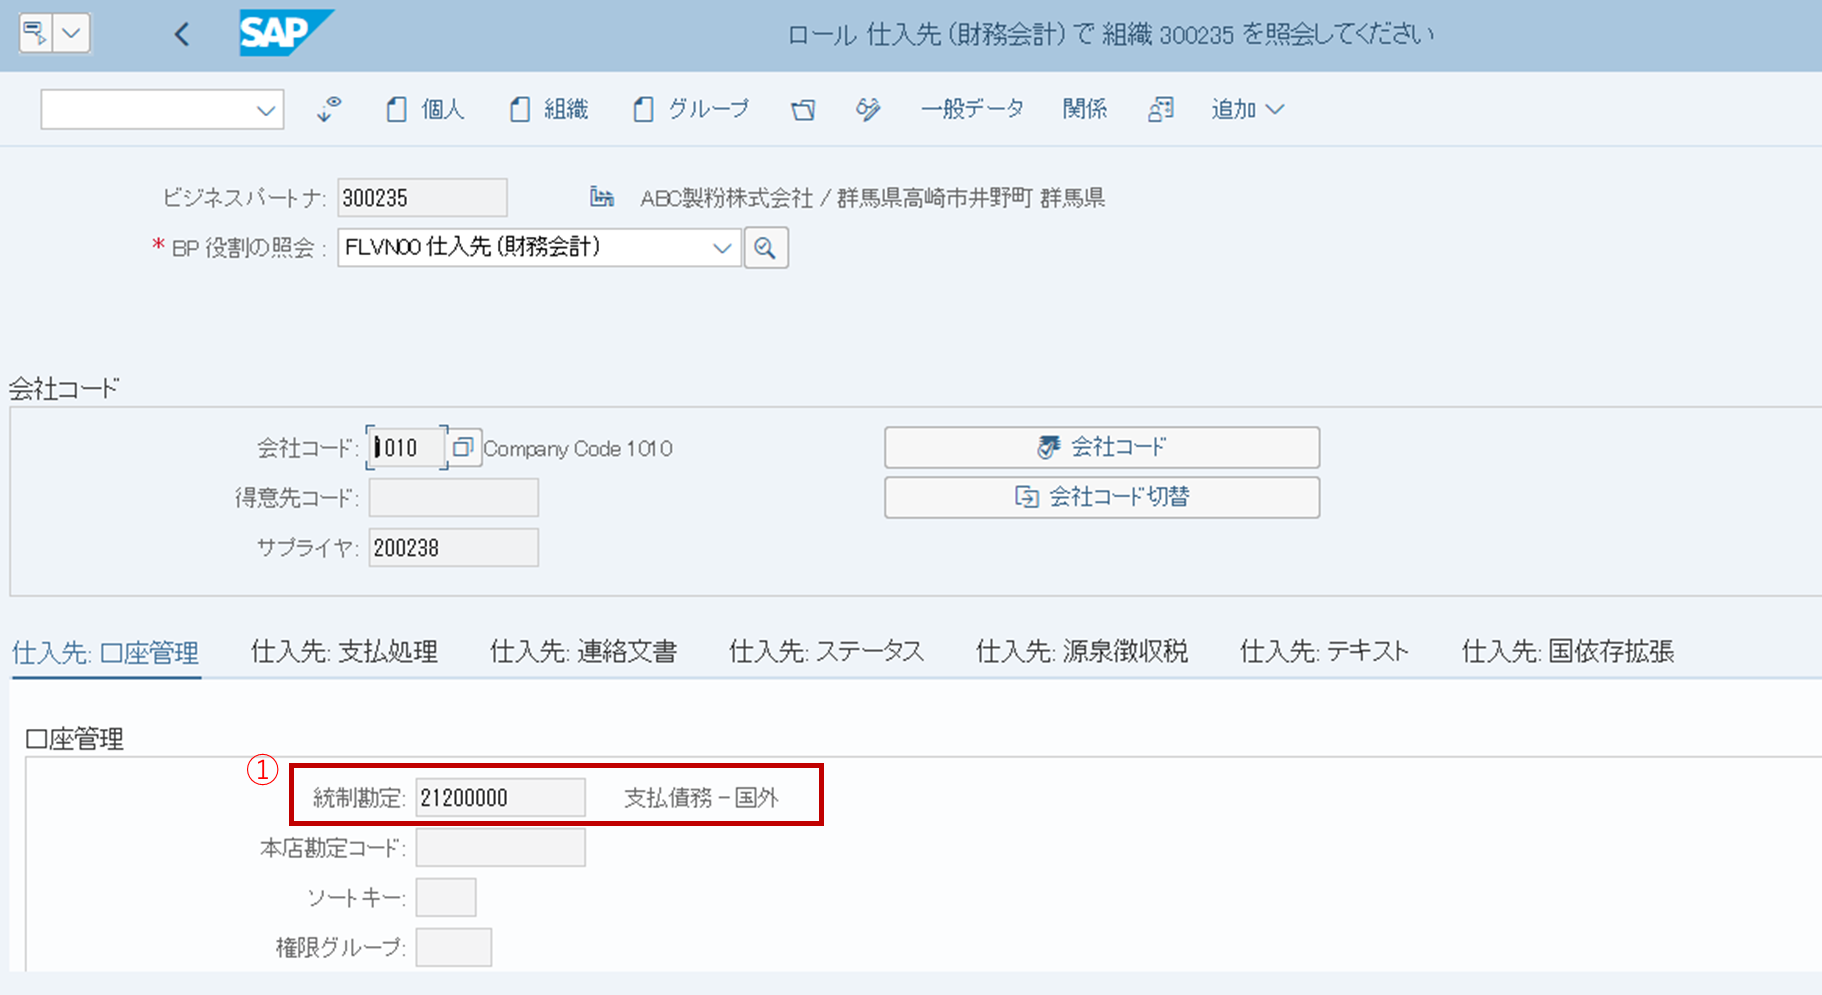Click the locator person icon before 追加
This screenshot has width=1822, height=995.
click(x=1160, y=109)
